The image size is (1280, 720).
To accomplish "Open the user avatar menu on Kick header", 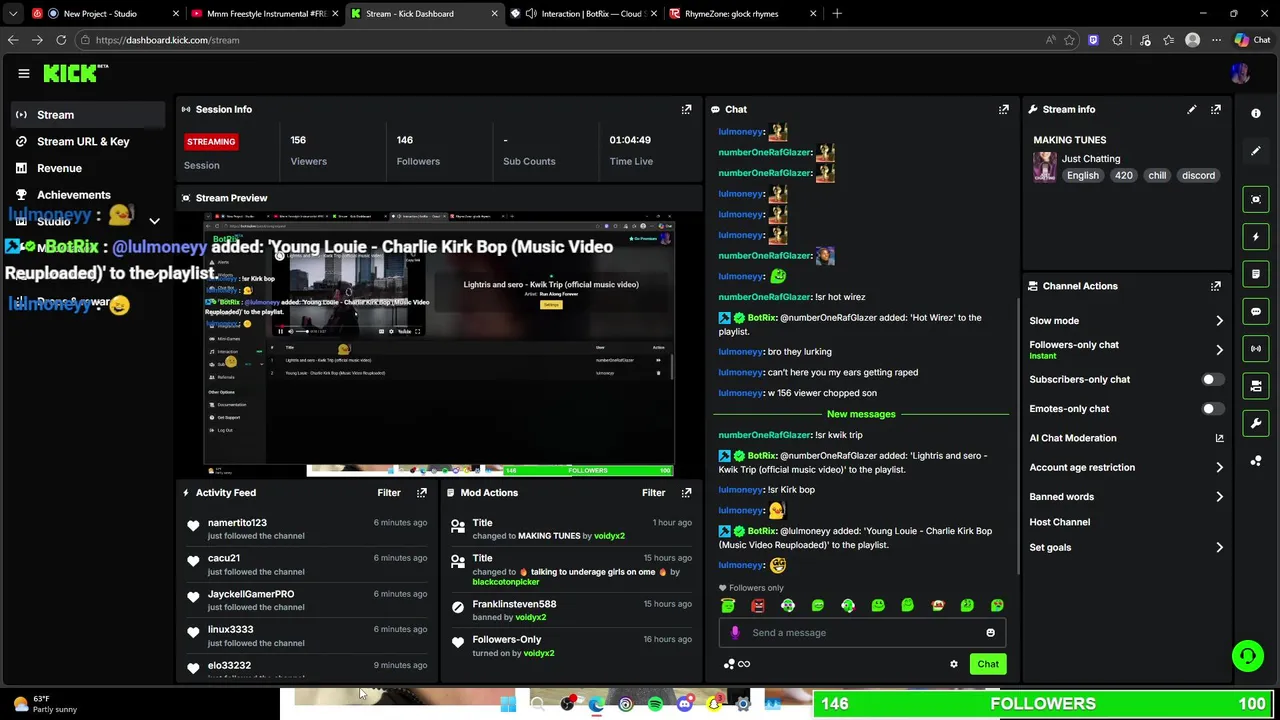I will tap(1240, 73).
